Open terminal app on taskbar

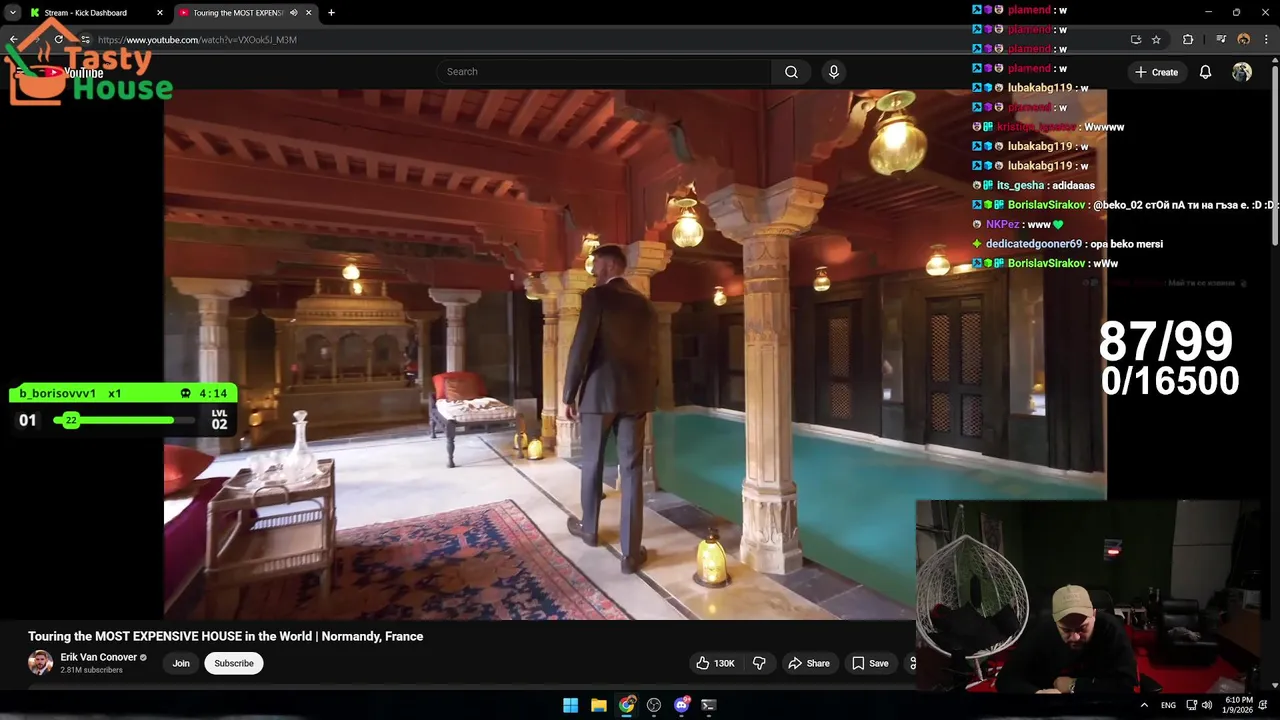pos(709,705)
